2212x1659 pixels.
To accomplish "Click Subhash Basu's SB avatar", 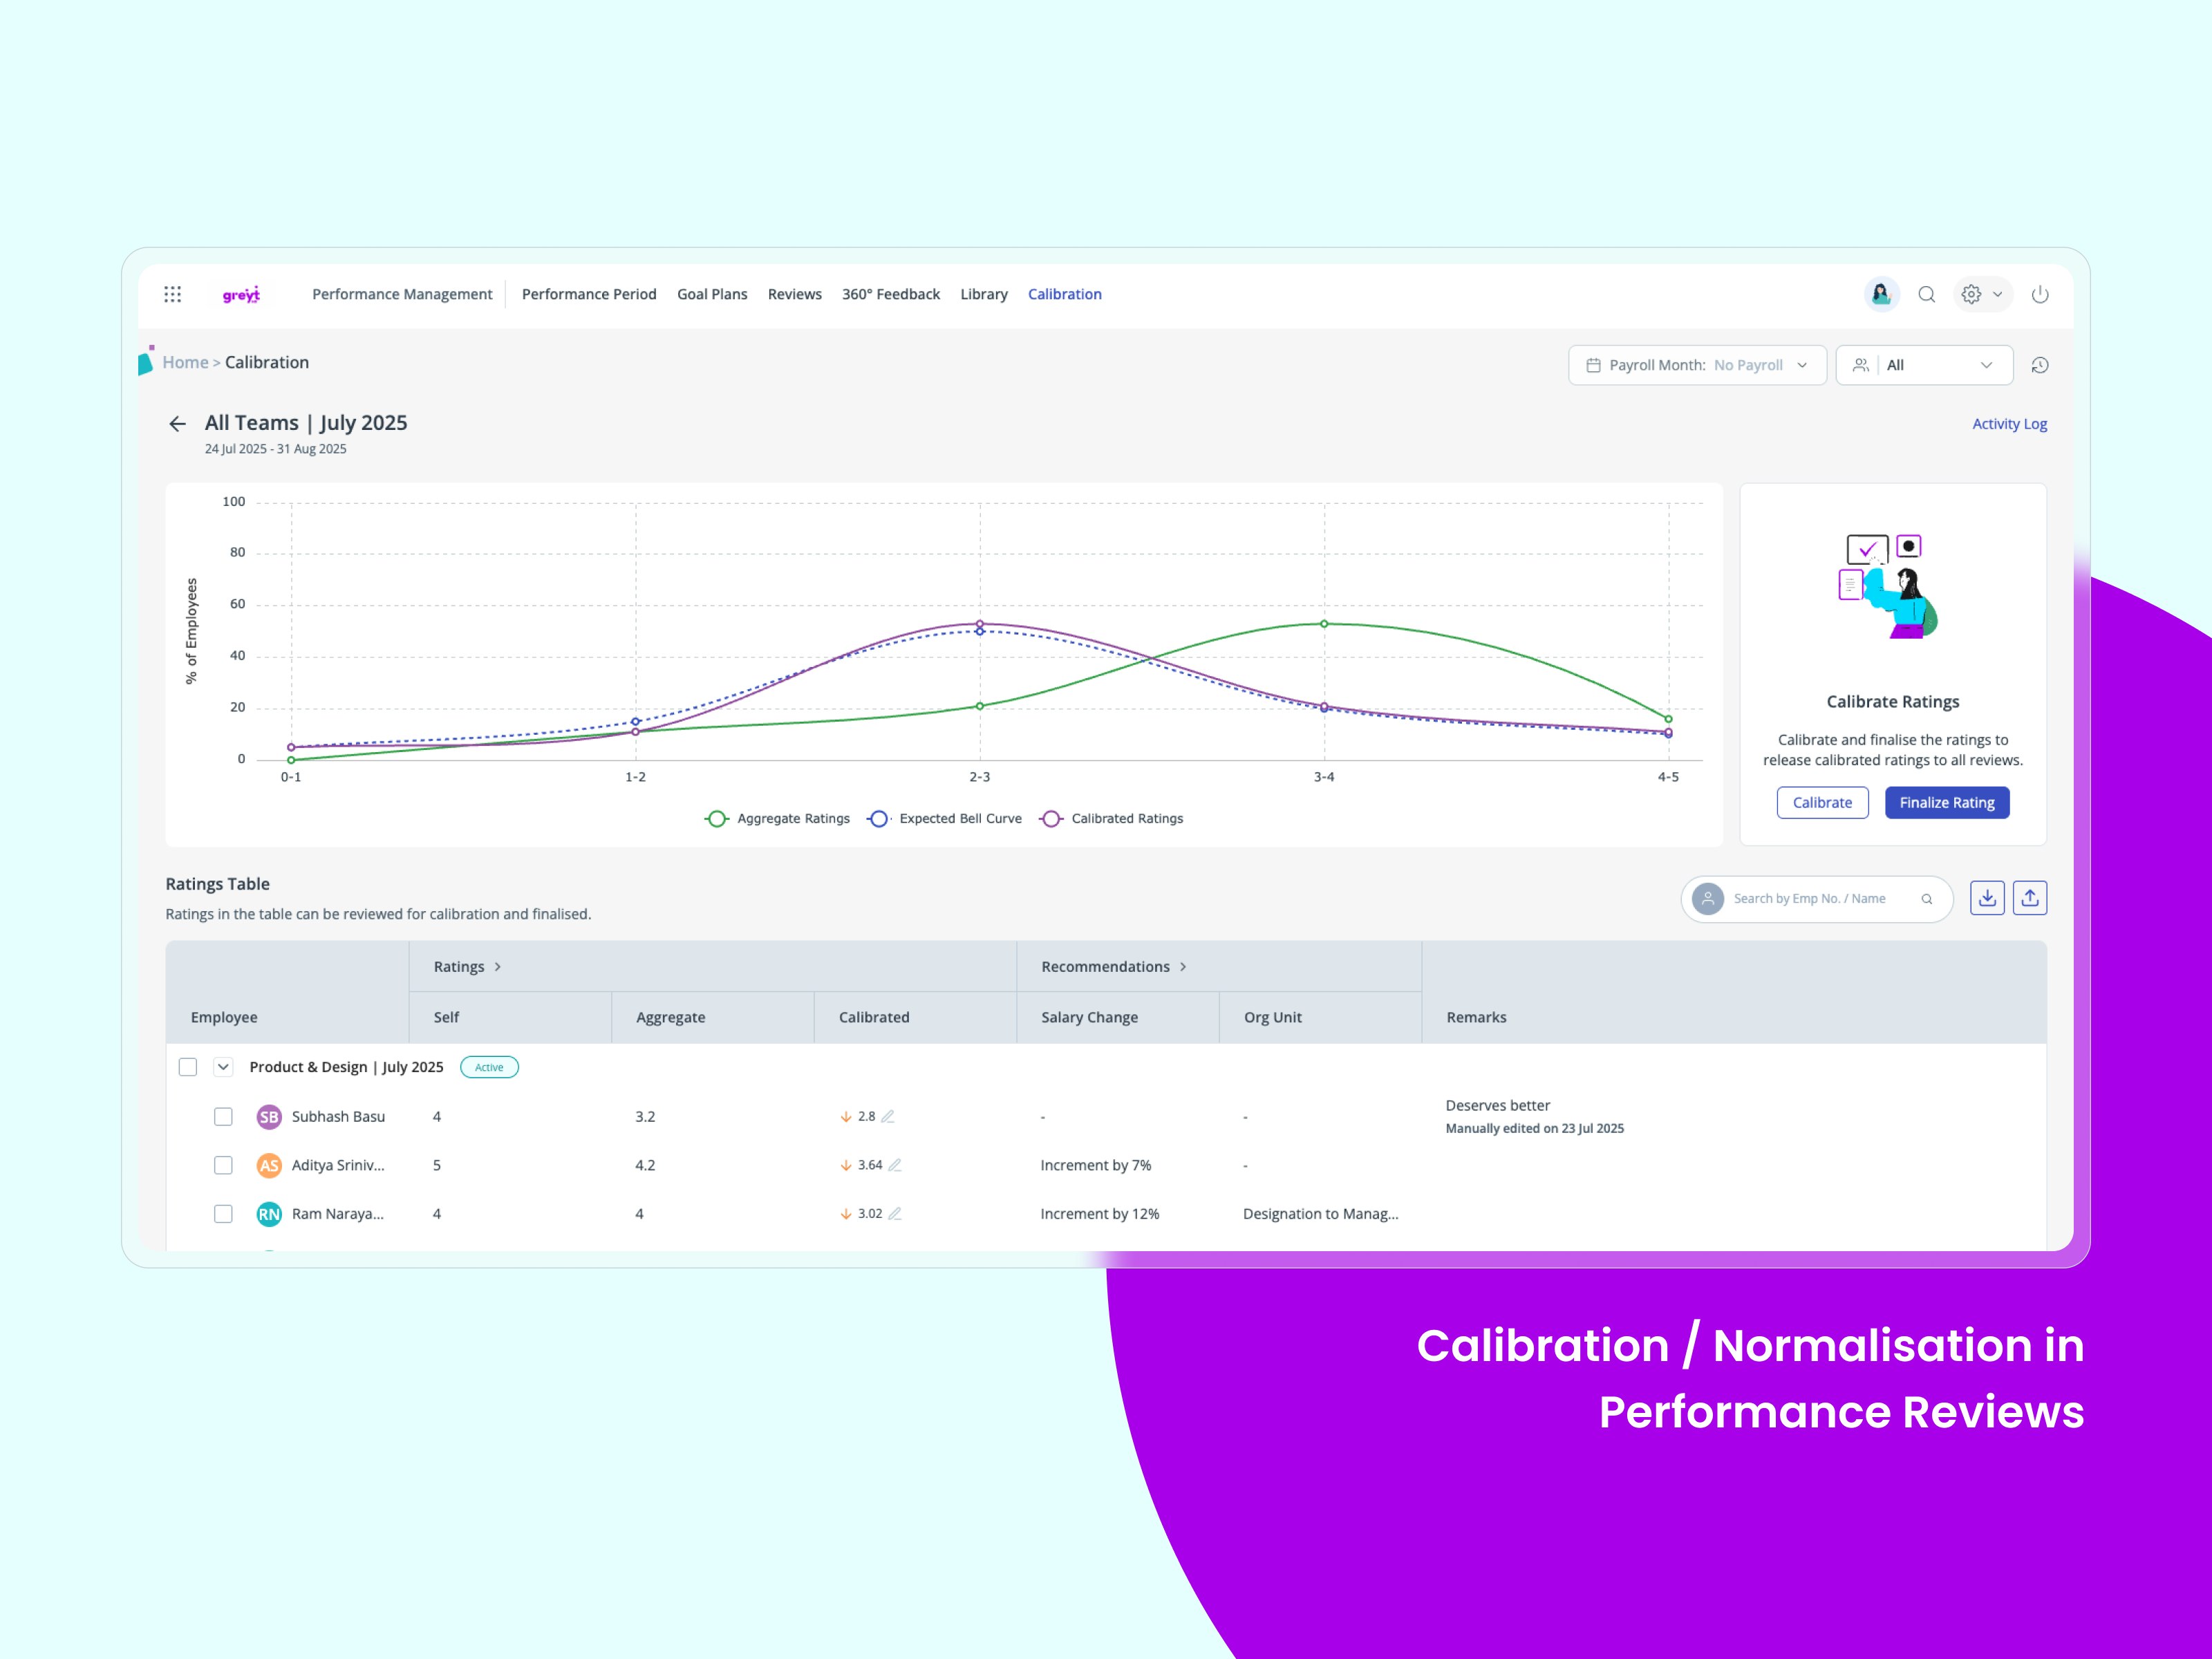I will (269, 1117).
